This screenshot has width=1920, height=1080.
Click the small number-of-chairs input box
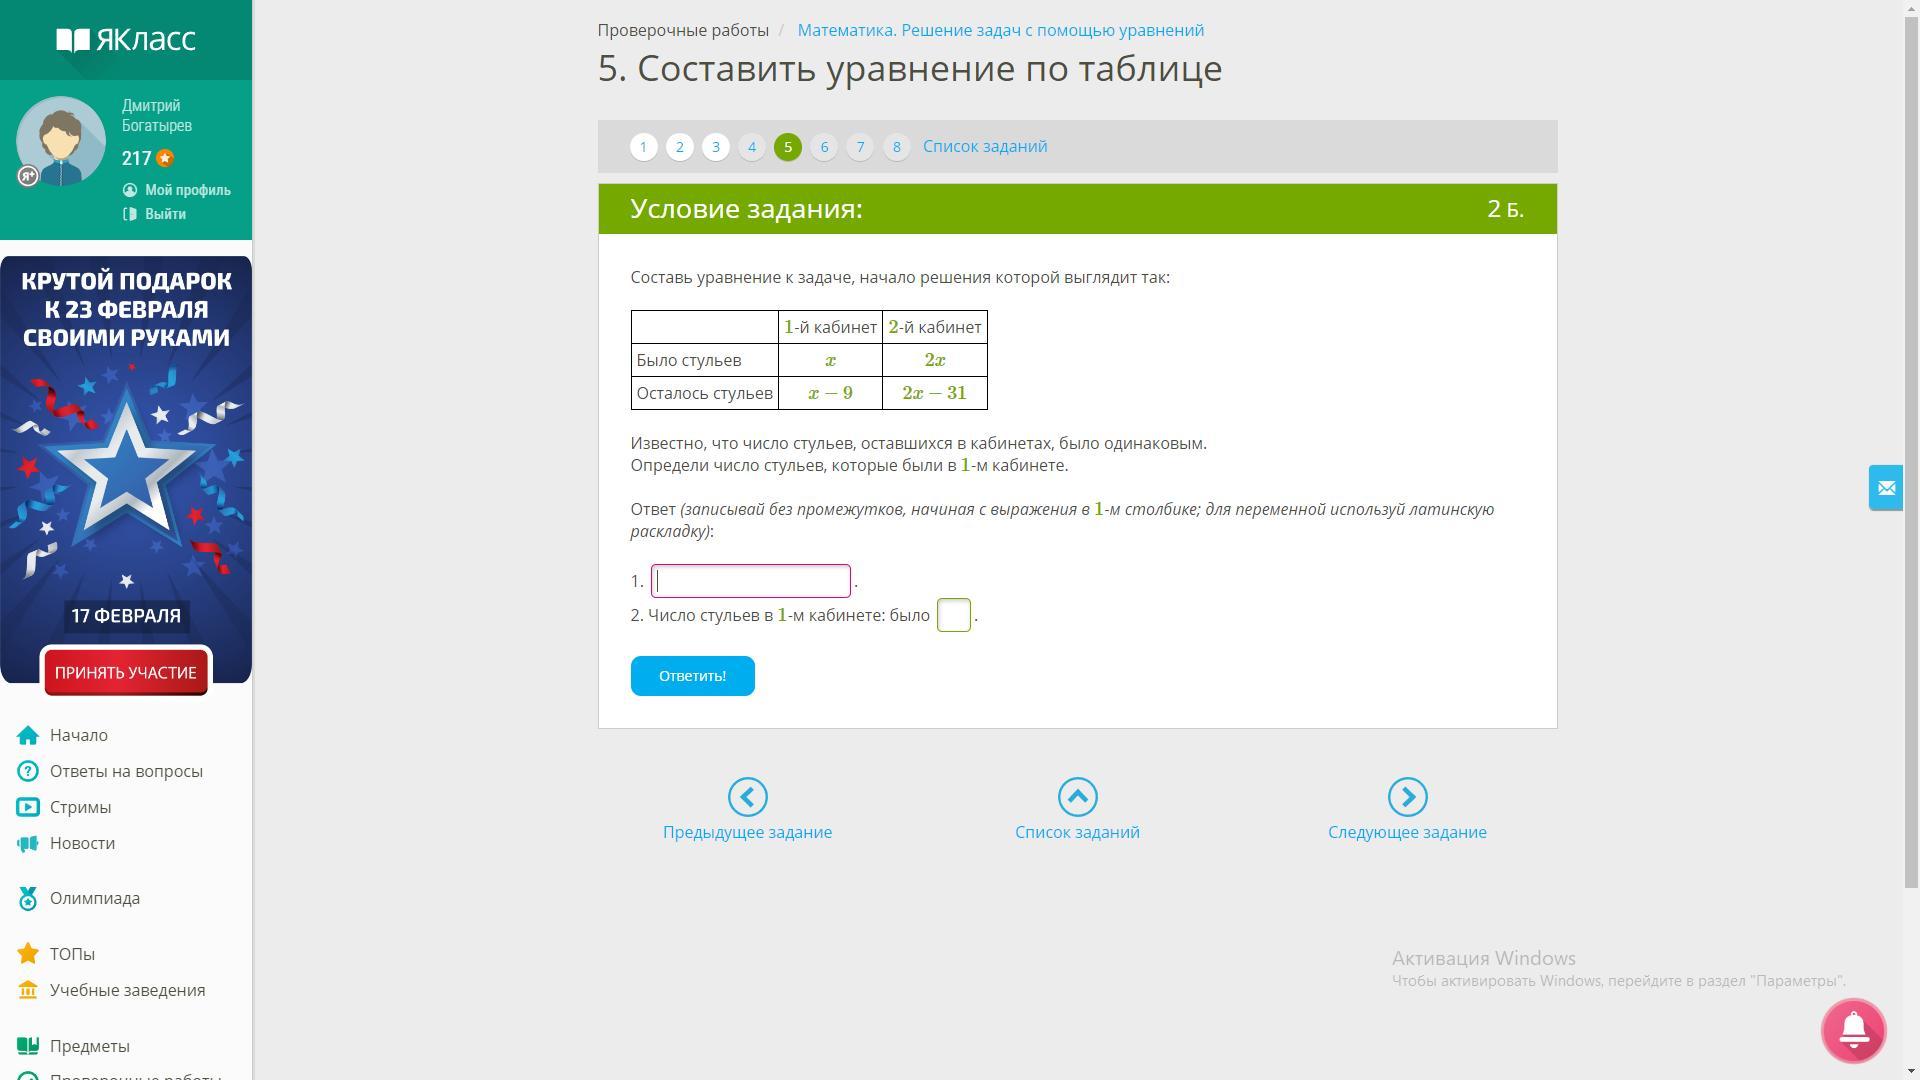pyautogui.click(x=953, y=615)
